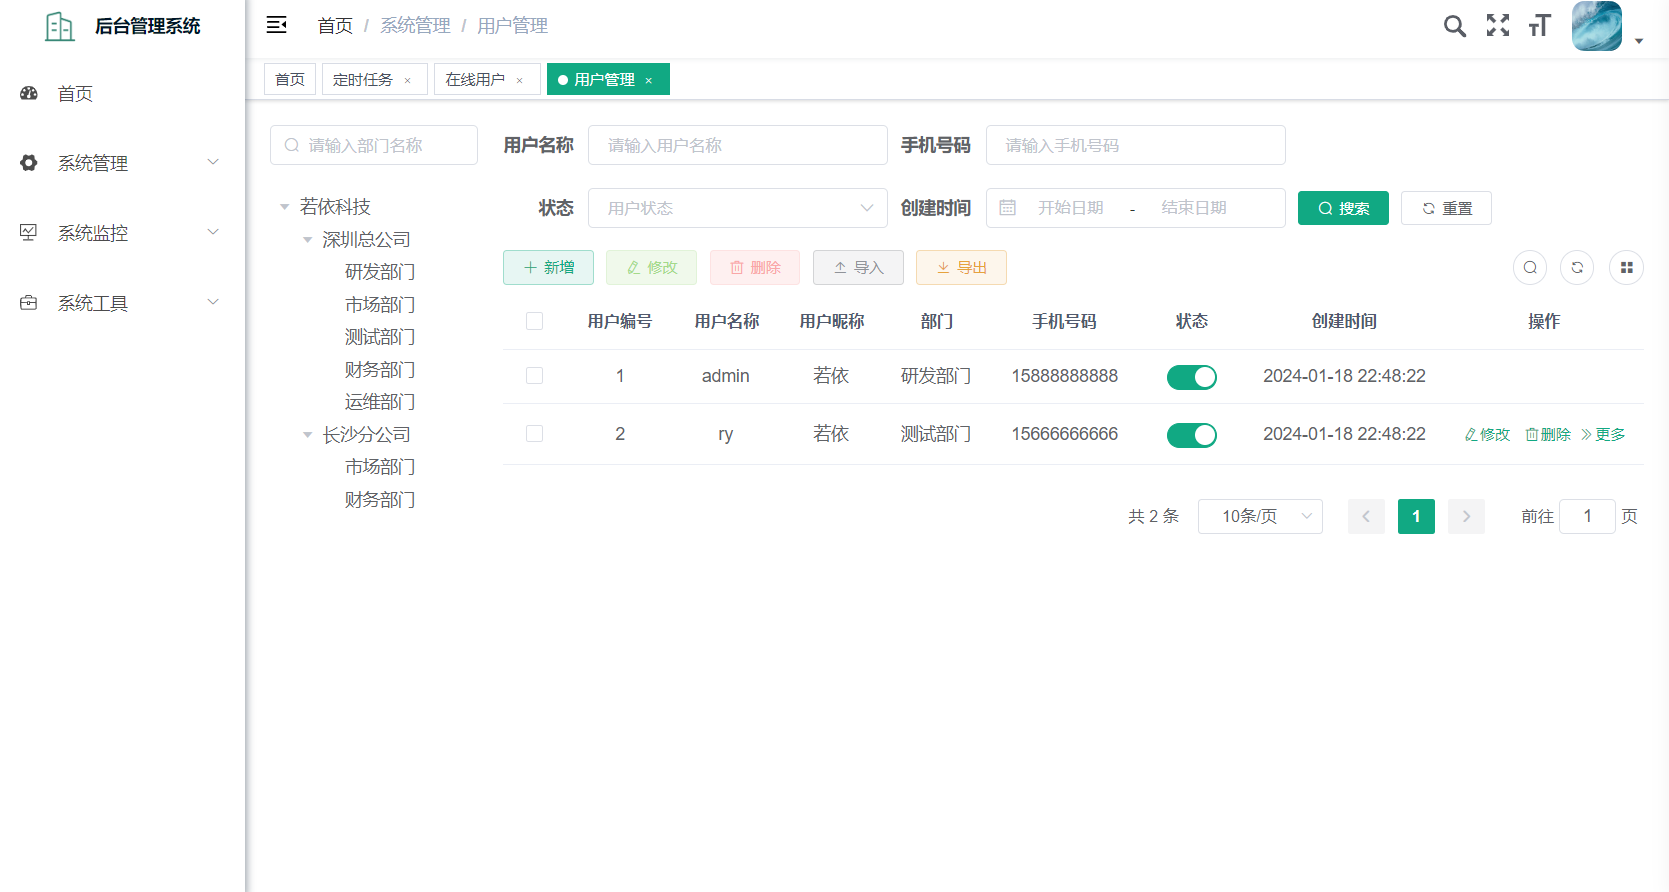This screenshot has height=892, width=1669.
Task: Open the search magnifier in the top bar
Action: (x=1454, y=26)
